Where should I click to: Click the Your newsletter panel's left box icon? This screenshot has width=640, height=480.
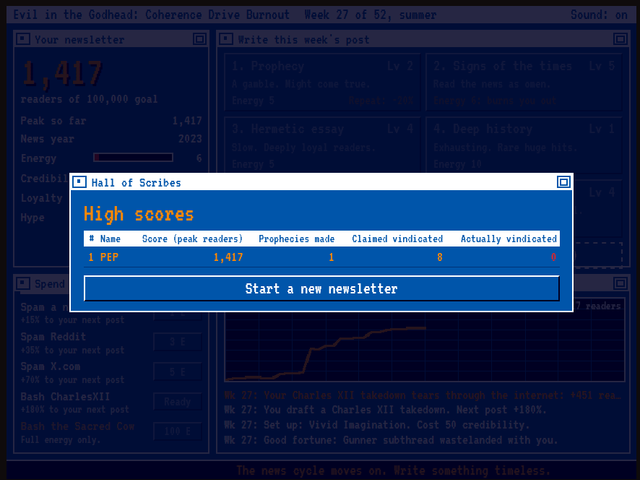pos(23,39)
